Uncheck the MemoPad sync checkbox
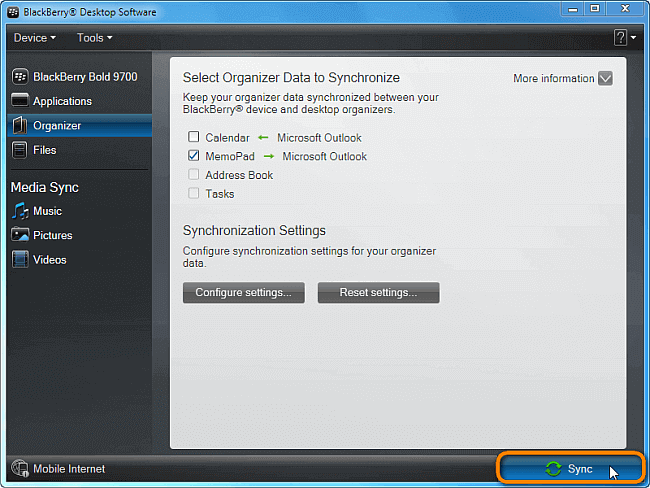Screen dimensions: 650x488 (194, 155)
